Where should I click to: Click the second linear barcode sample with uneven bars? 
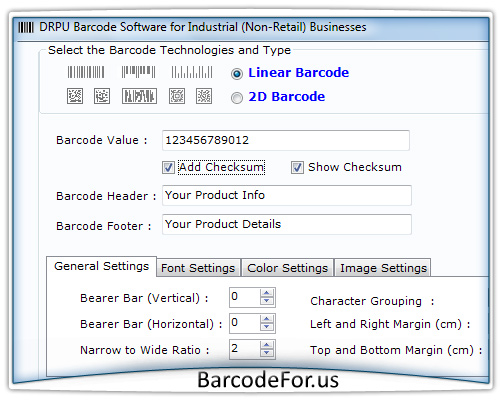tap(138, 72)
